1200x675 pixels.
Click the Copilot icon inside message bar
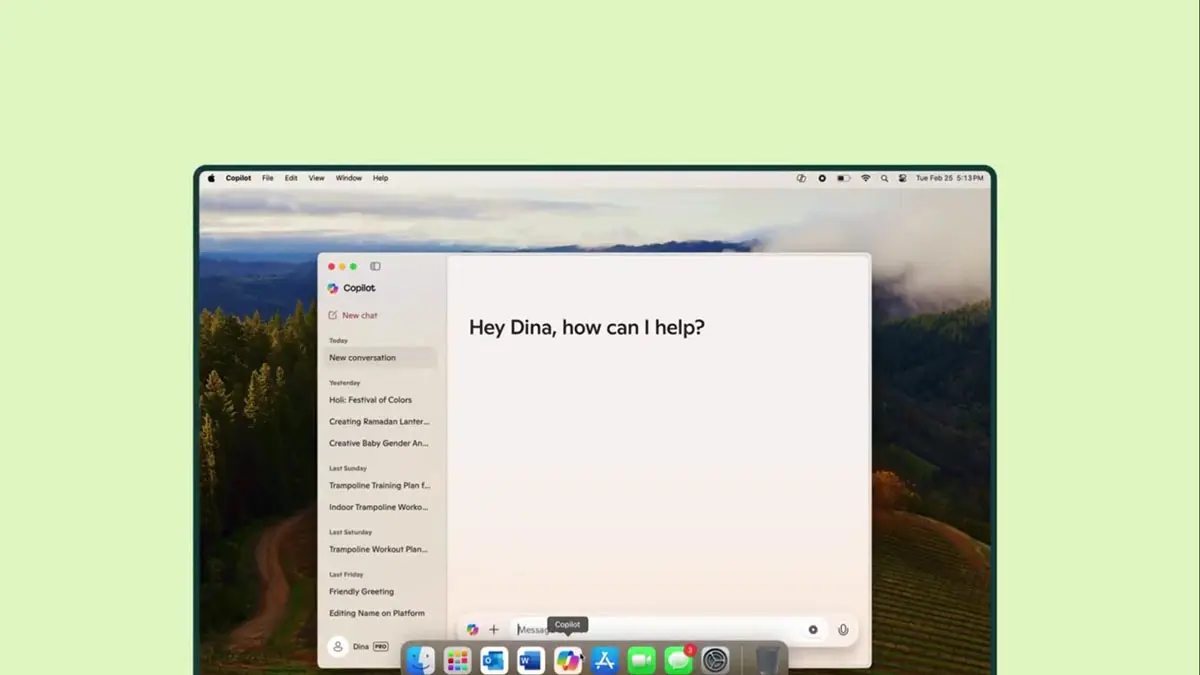click(x=471, y=629)
